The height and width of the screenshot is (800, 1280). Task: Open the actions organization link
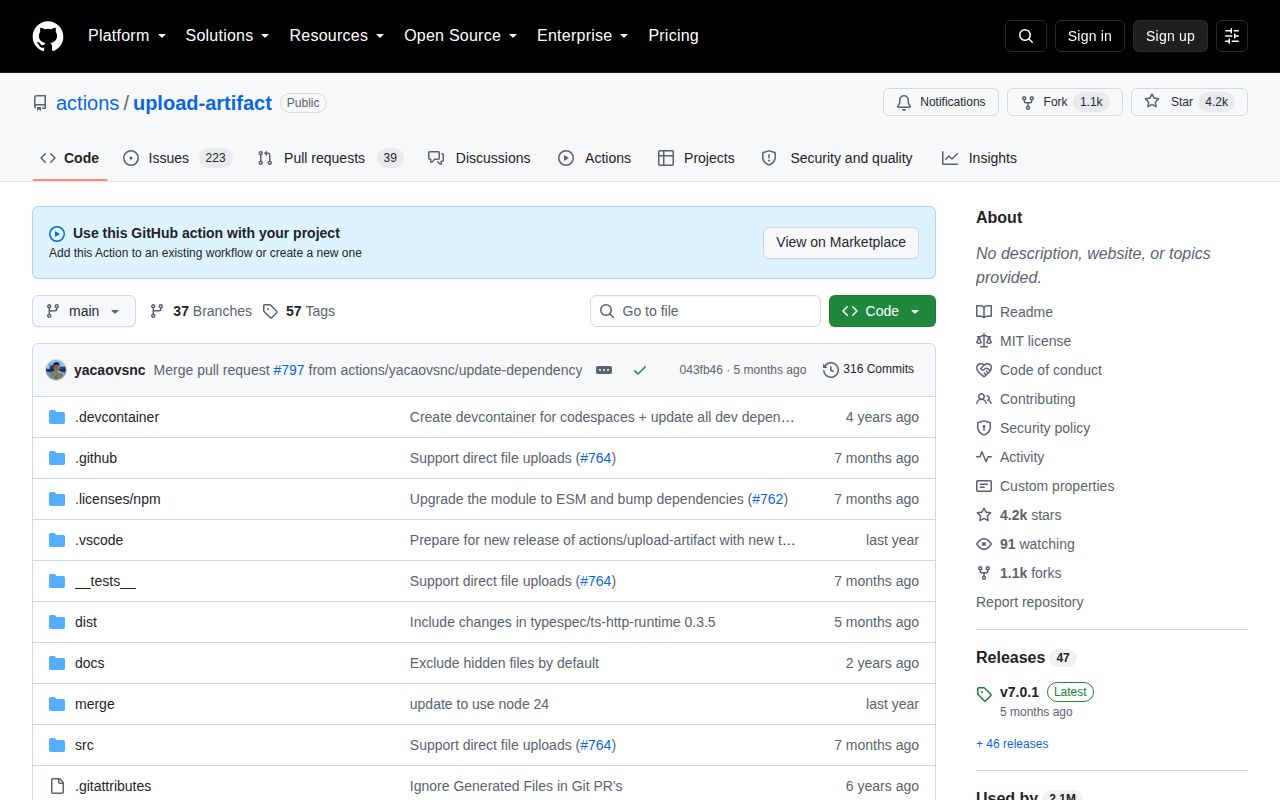coord(87,103)
